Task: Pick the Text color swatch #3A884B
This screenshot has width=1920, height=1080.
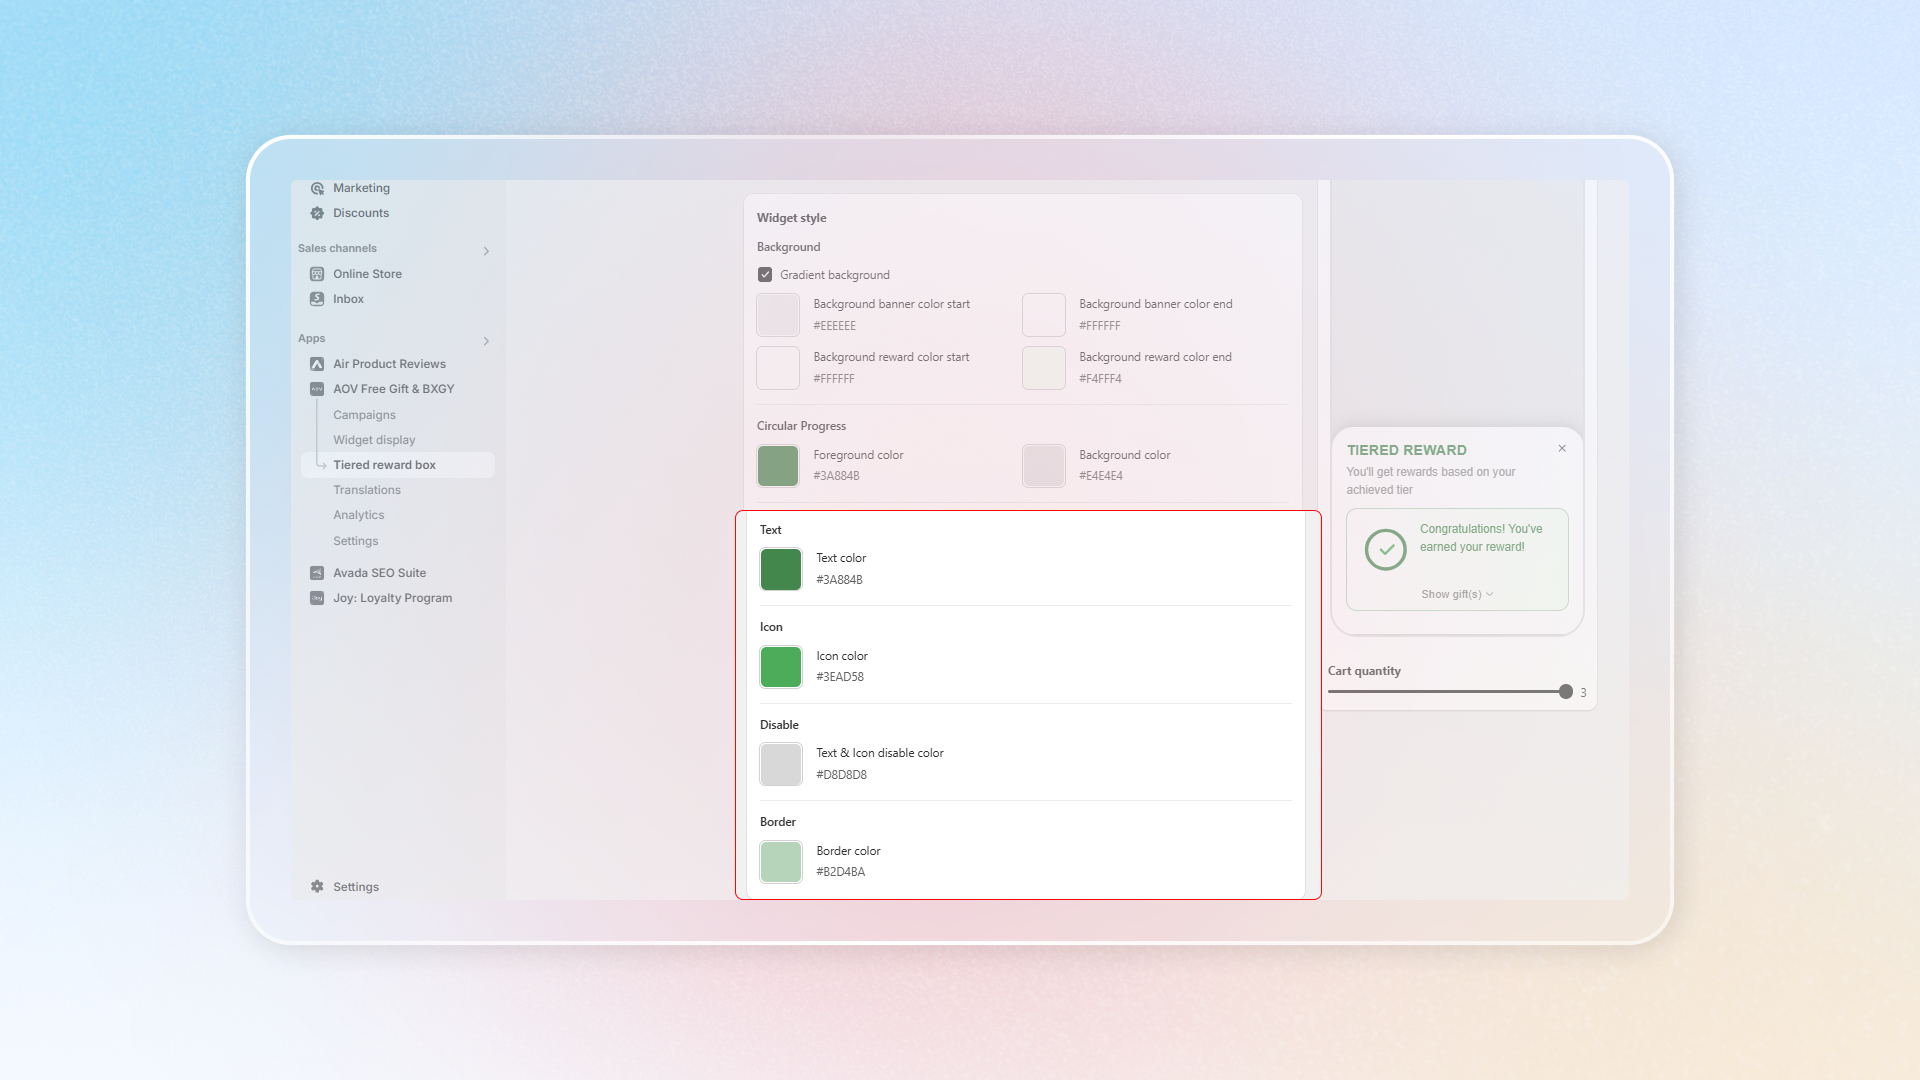Action: [x=781, y=569]
